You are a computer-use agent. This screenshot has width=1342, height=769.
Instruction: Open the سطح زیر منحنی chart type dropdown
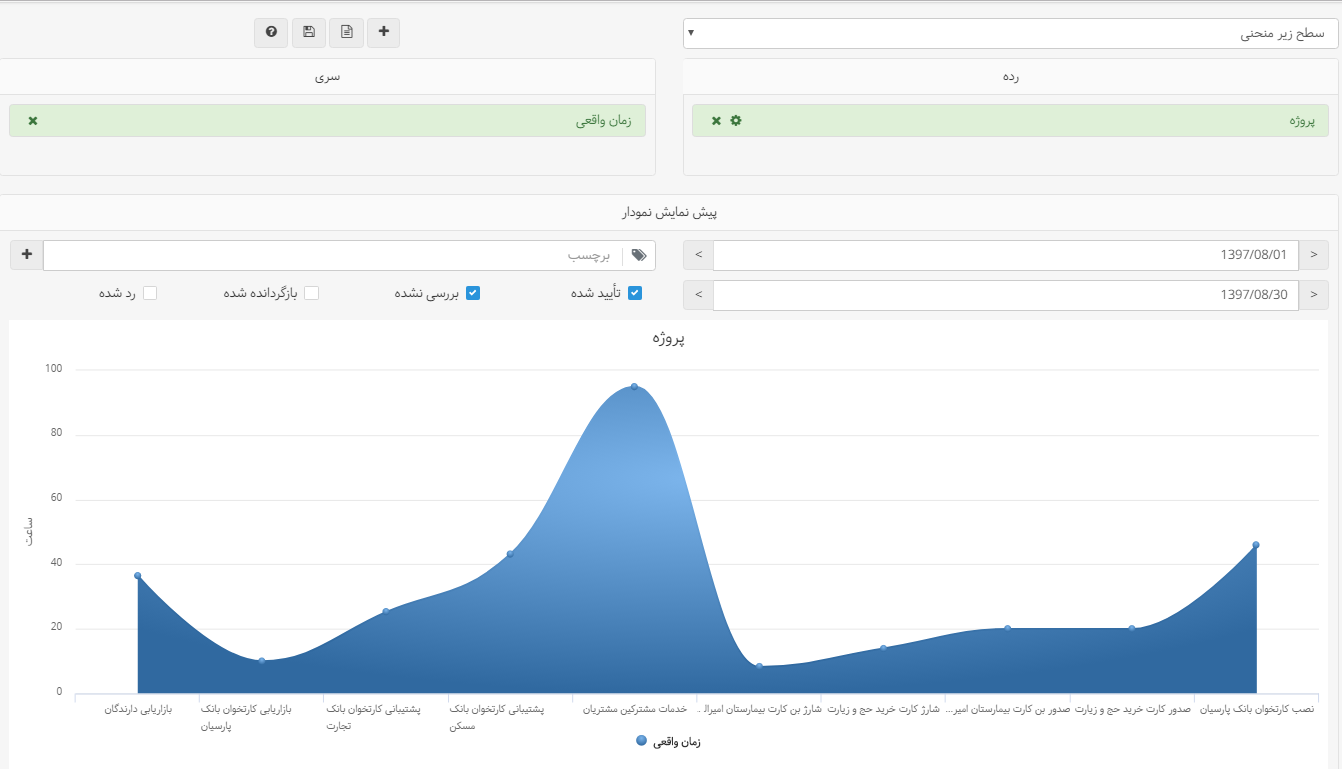click(x=1010, y=33)
